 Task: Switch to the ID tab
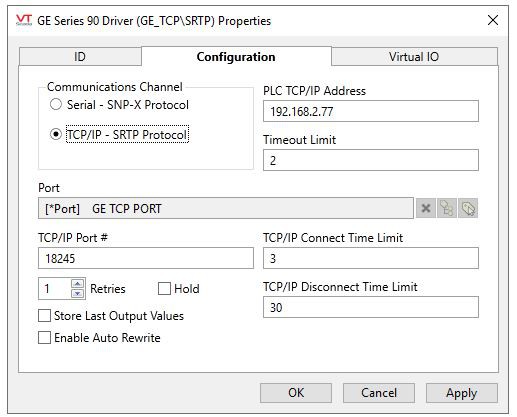point(80,57)
